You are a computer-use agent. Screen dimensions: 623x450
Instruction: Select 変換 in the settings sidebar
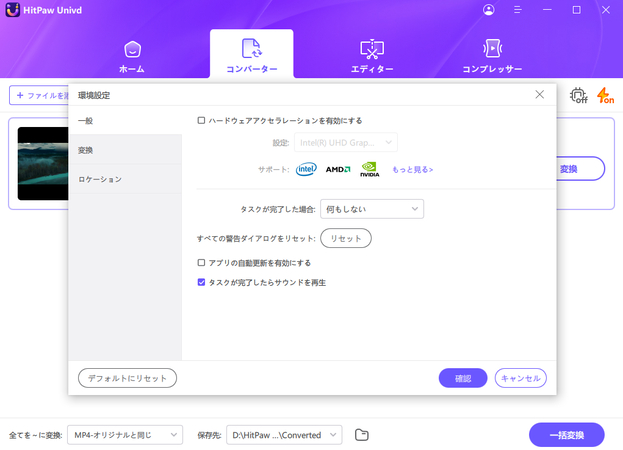(125, 150)
